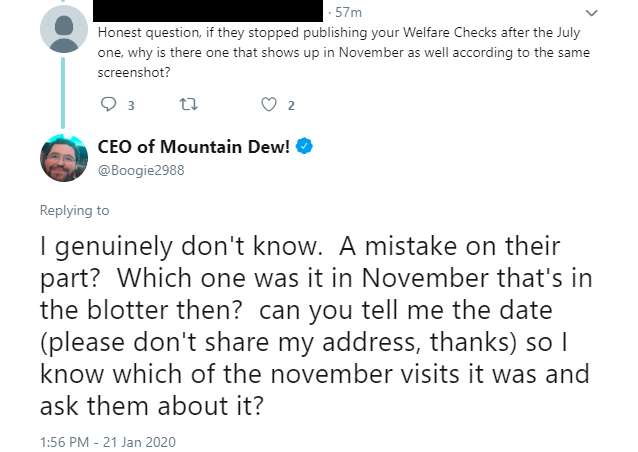Open the default gray avatar of the first commenter
This screenshot has height=452, width=638.
click(x=64, y=29)
